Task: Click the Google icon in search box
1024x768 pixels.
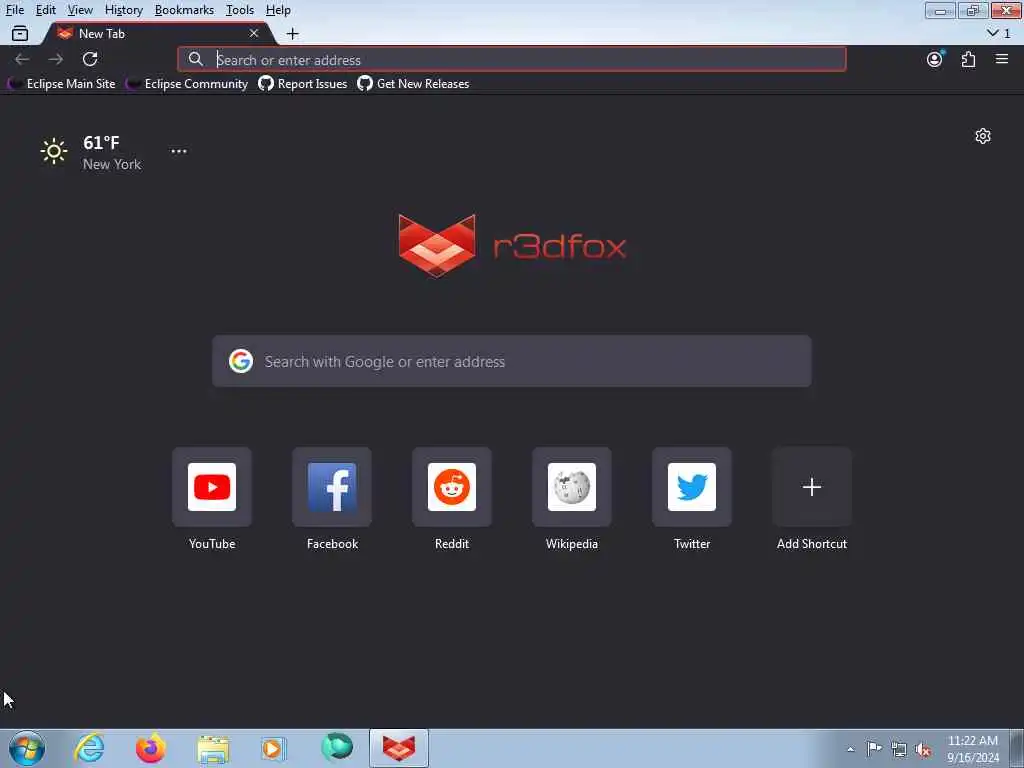Action: pos(241,361)
